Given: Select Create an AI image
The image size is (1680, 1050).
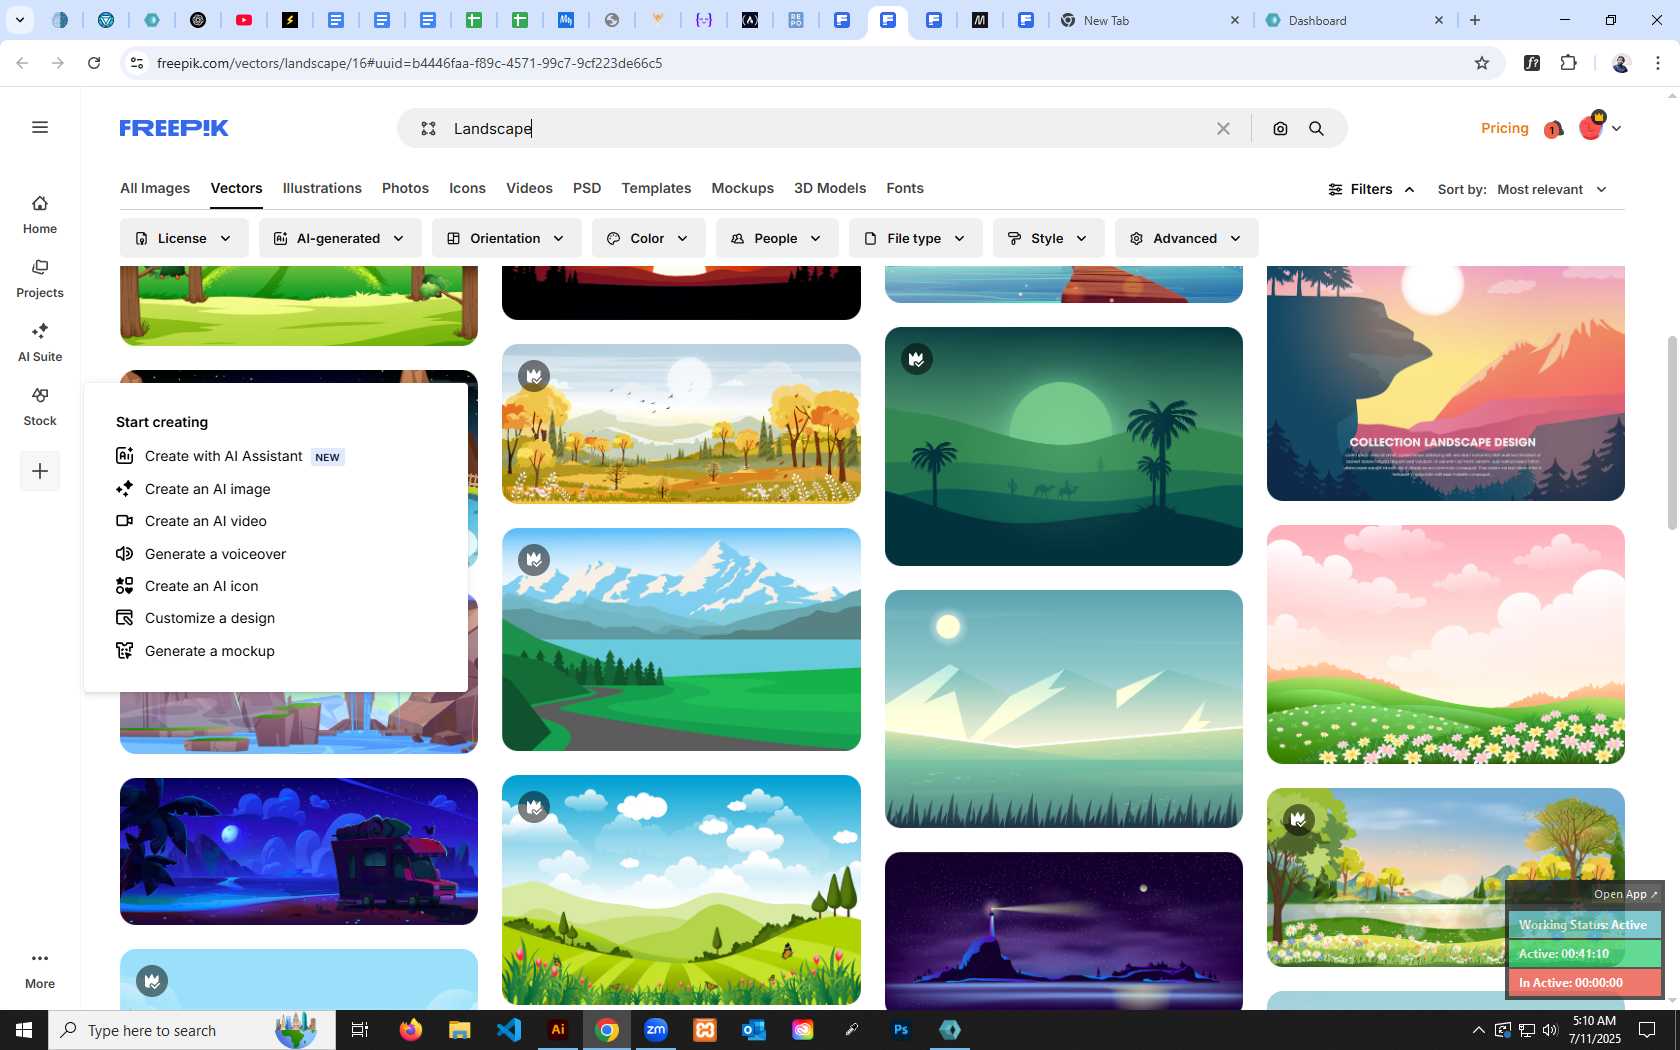Looking at the screenshot, I should tap(193, 489).
